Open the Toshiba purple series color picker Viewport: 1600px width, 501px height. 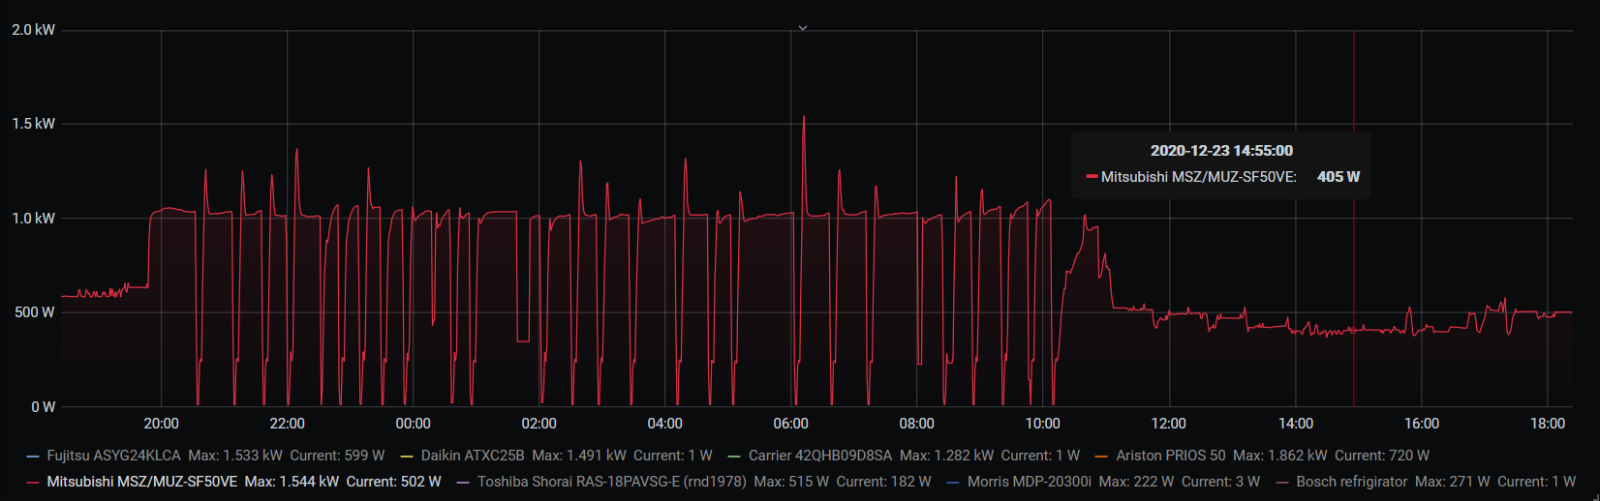coord(463,482)
